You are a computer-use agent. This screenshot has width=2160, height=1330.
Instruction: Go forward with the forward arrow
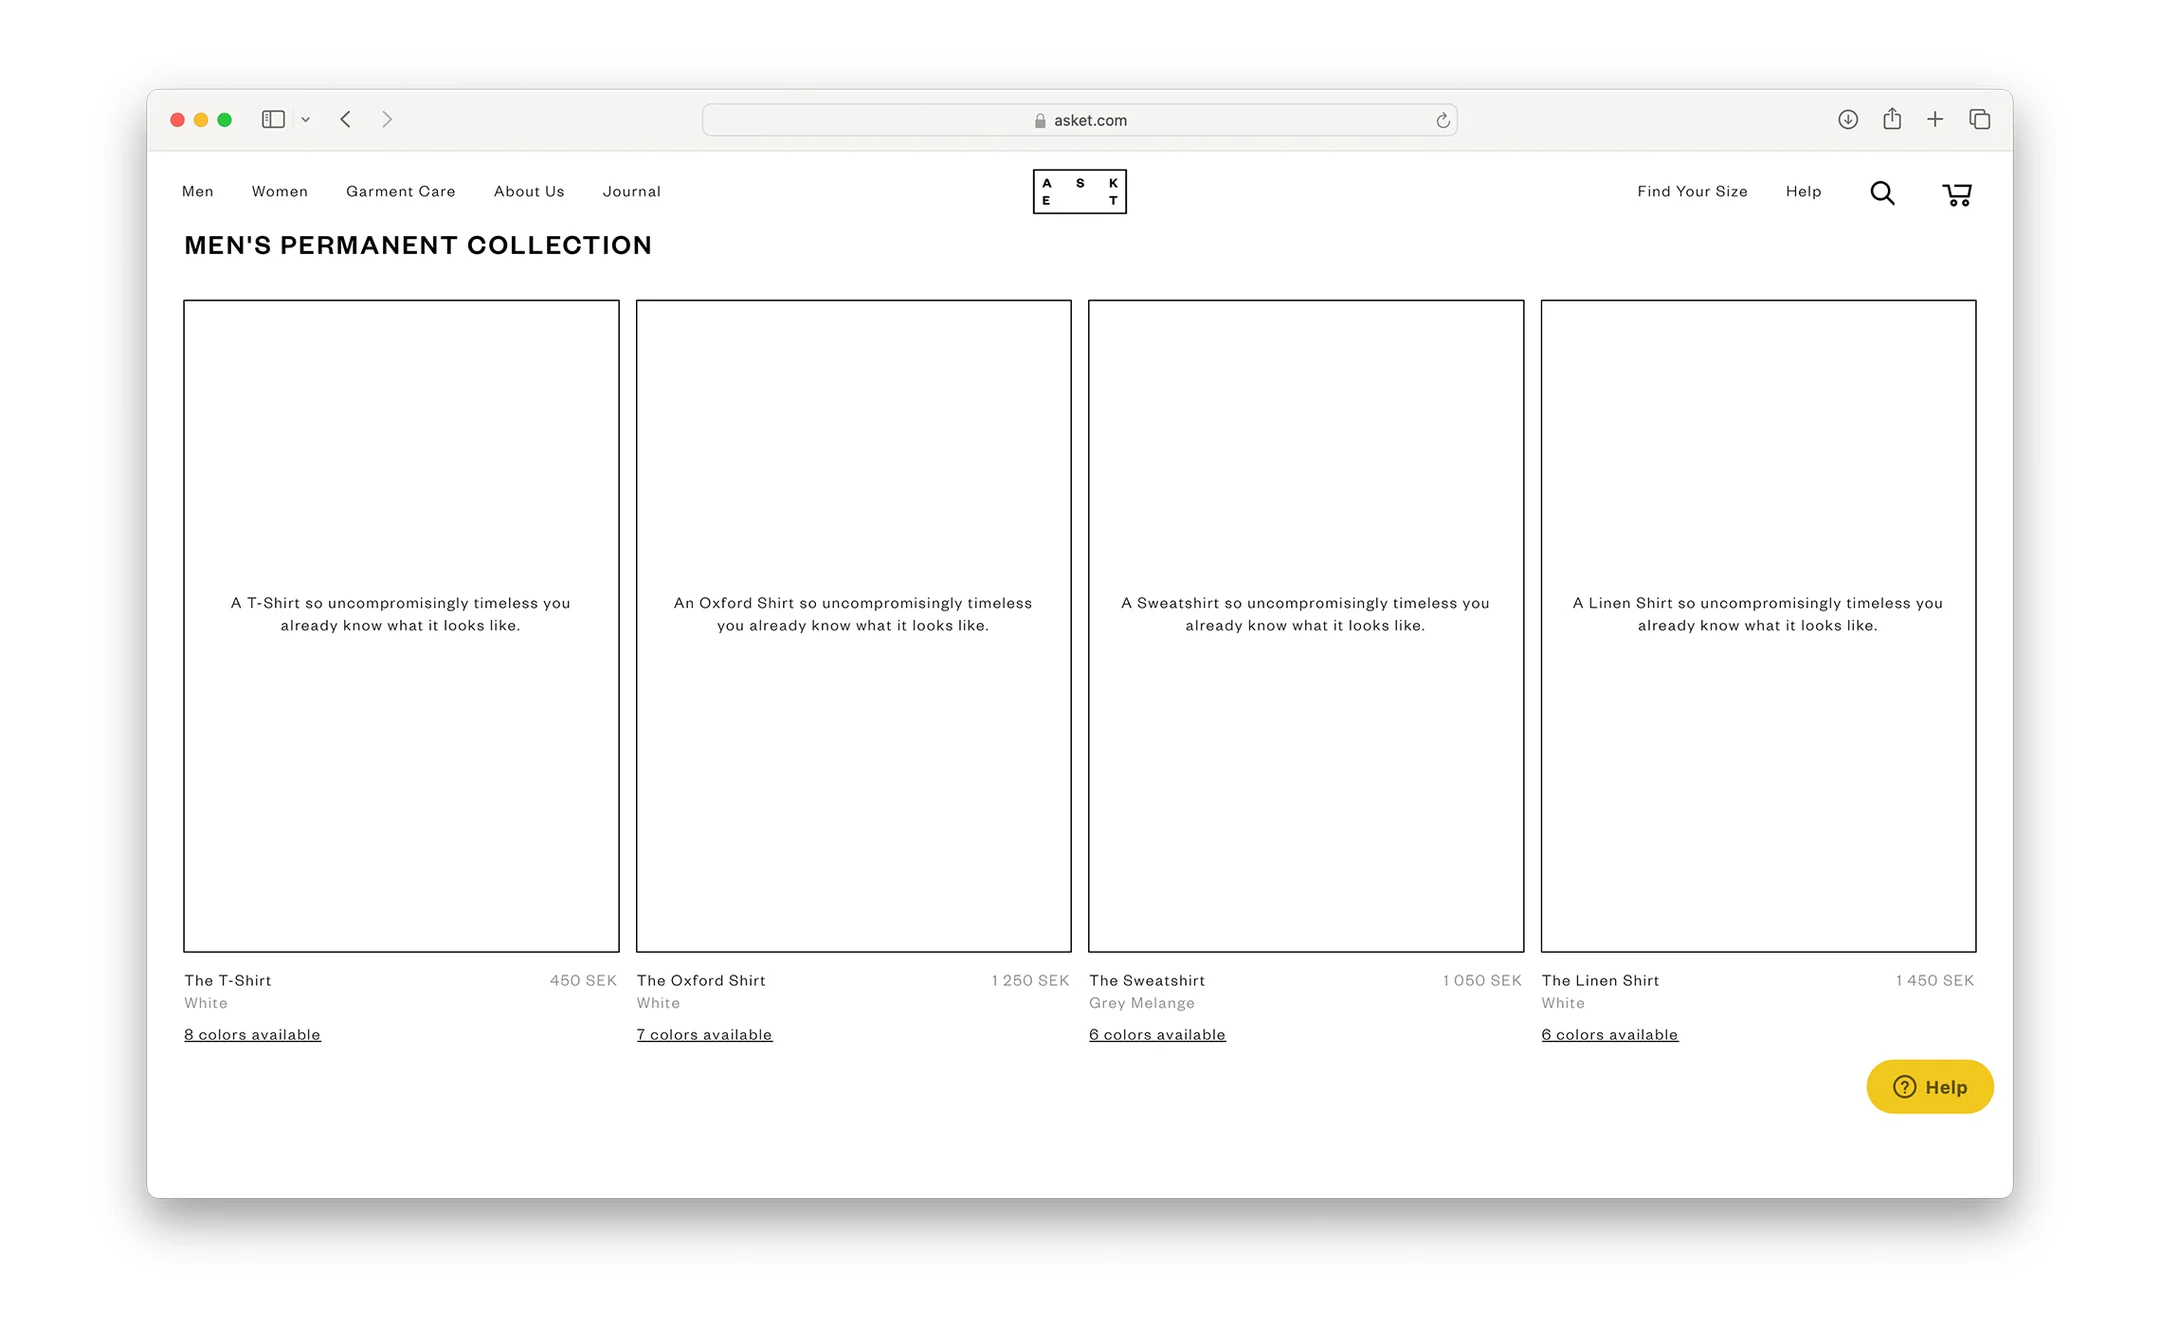coord(387,119)
